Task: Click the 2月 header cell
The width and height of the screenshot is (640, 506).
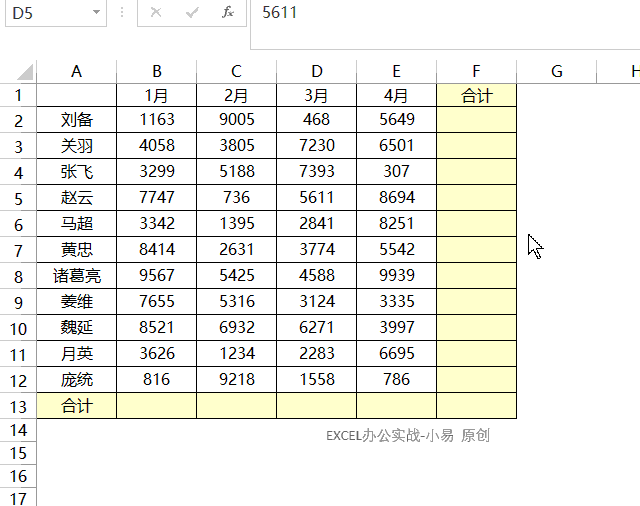Action: [x=236, y=95]
